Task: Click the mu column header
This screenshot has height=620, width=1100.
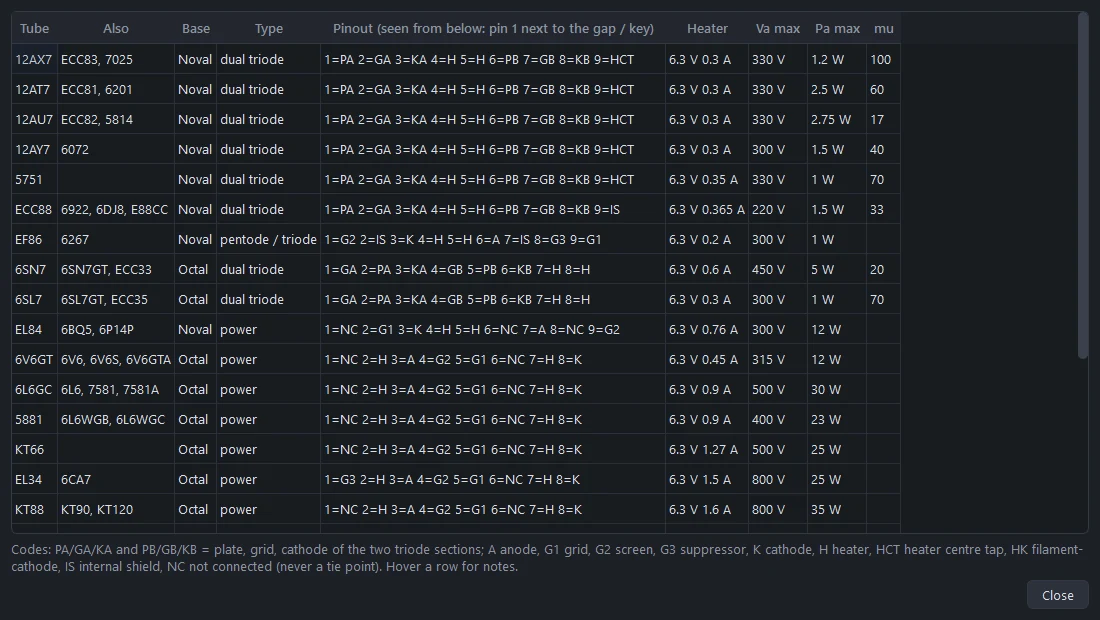Action: tap(884, 29)
